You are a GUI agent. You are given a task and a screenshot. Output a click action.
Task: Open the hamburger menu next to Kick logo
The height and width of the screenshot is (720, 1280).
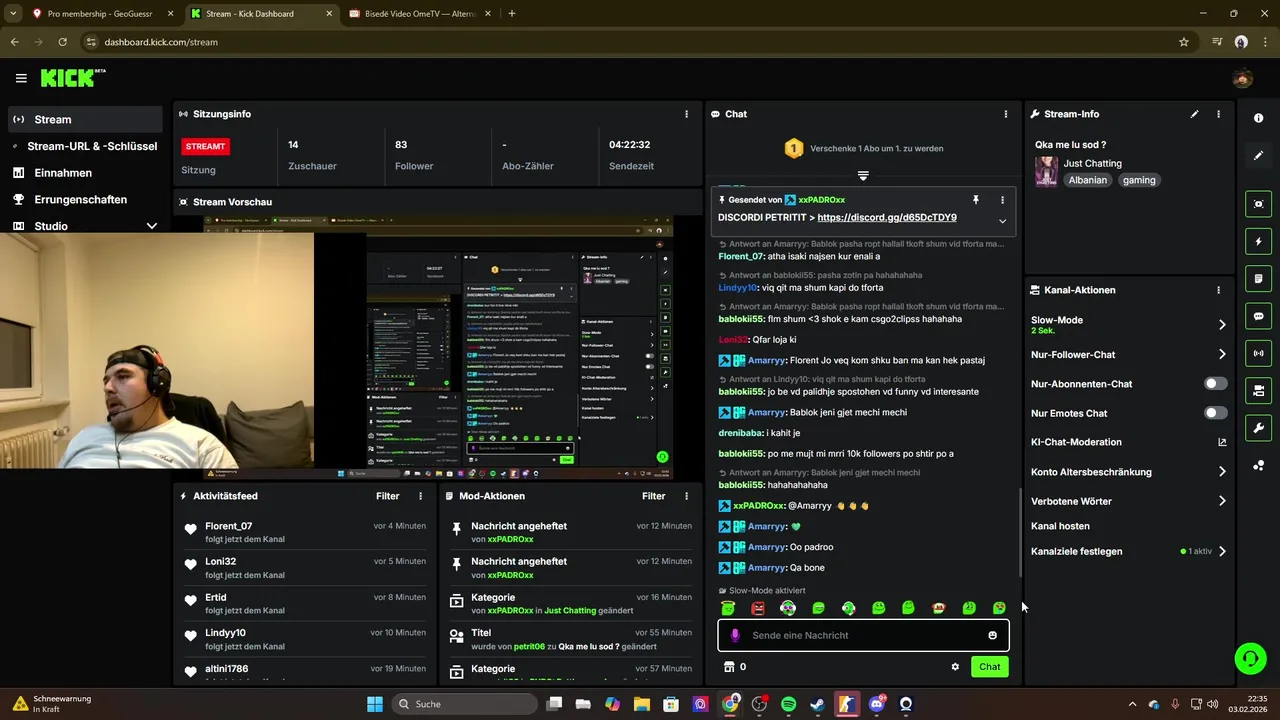[21, 78]
